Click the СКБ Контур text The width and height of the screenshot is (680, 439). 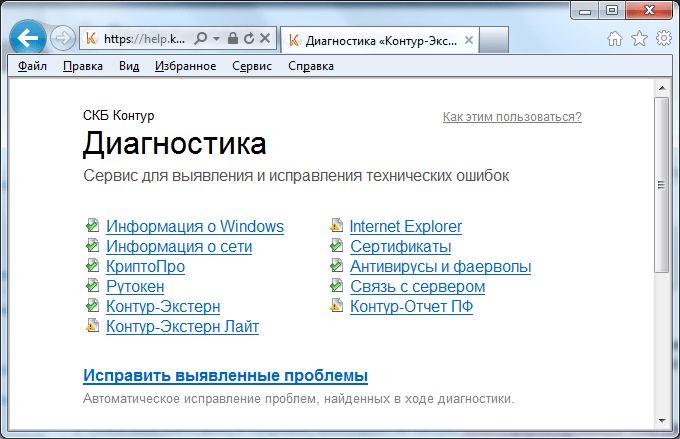pyautogui.click(x=118, y=115)
